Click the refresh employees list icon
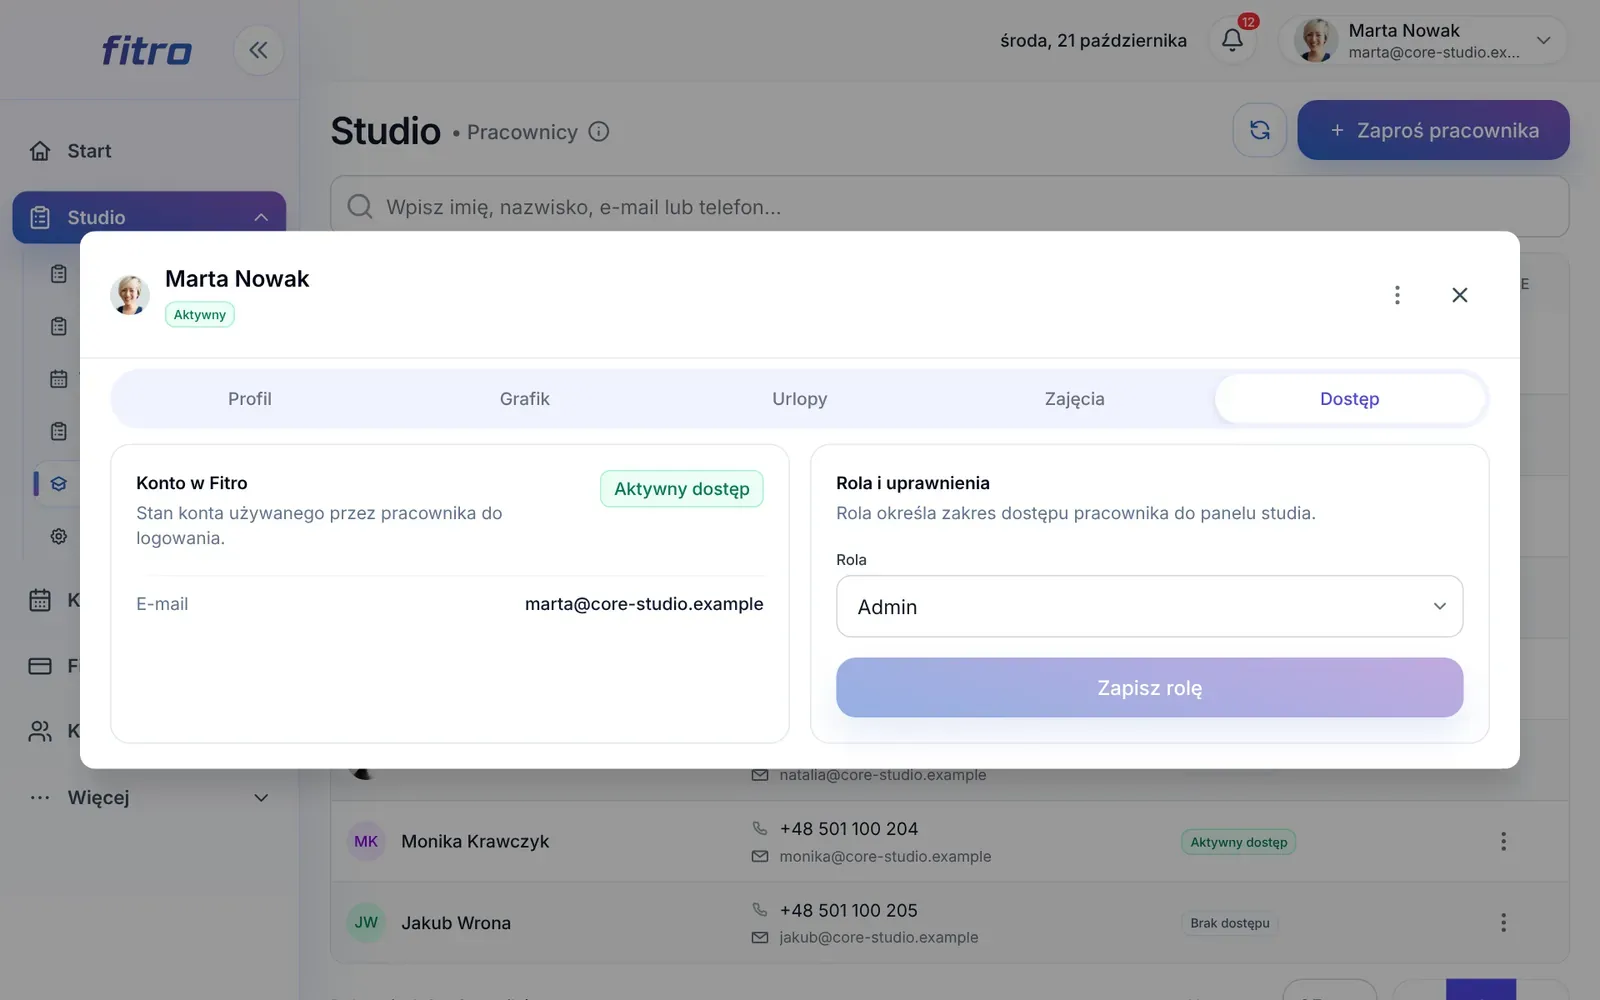 pos(1259,130)
